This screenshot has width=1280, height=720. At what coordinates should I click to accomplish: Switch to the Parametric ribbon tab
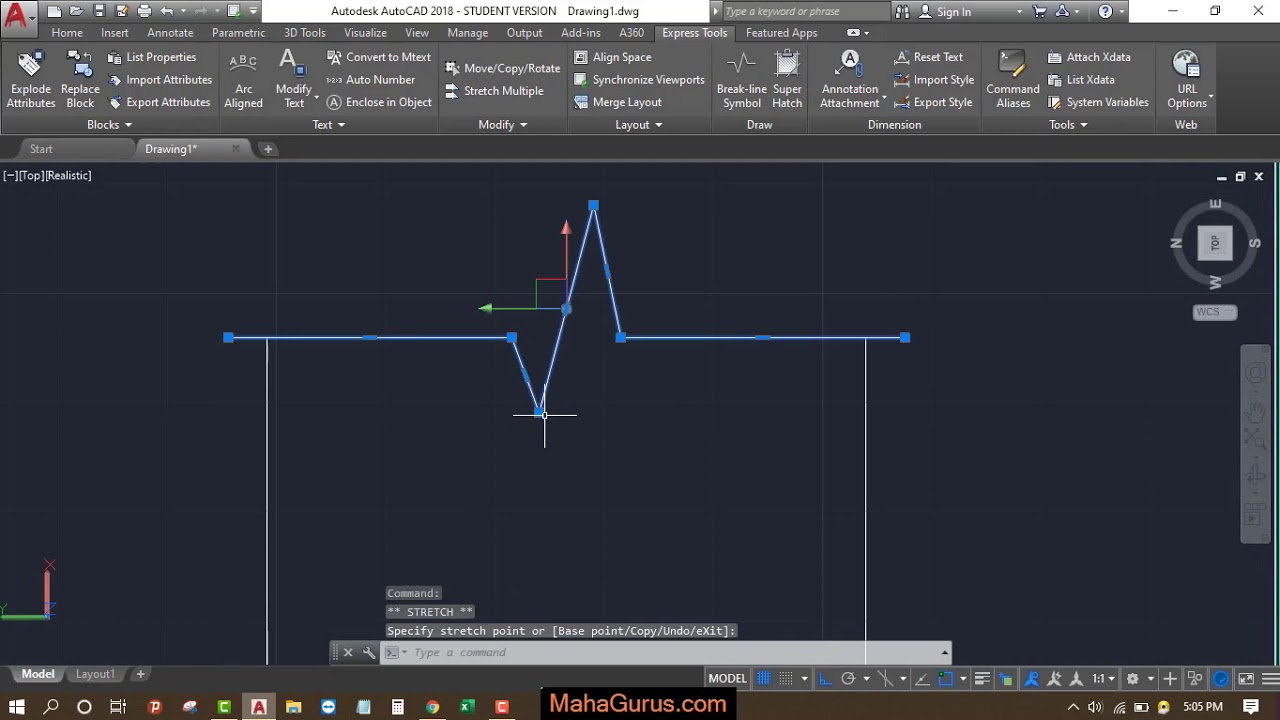tap(238, 33)
